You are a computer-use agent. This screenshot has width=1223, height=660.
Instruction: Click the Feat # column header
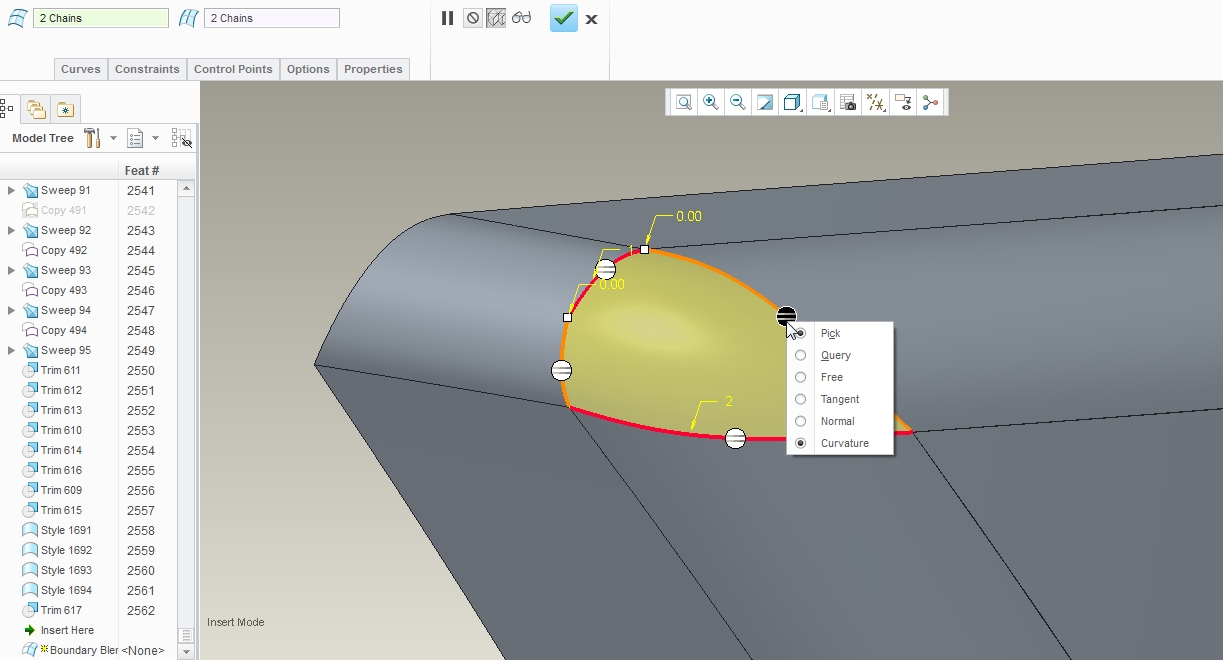pyautogui.click(x=142, y=170)
